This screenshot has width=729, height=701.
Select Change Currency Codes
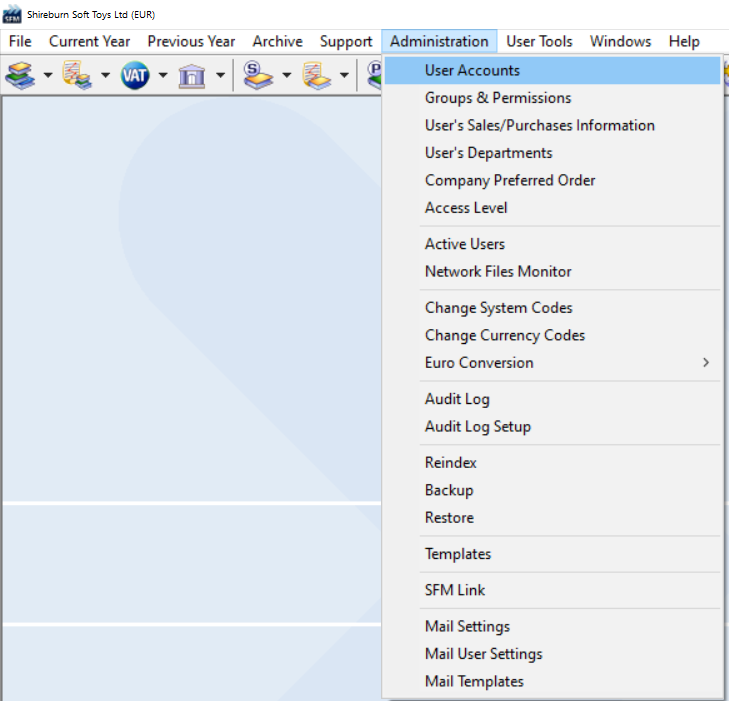[x=552, y=335]
